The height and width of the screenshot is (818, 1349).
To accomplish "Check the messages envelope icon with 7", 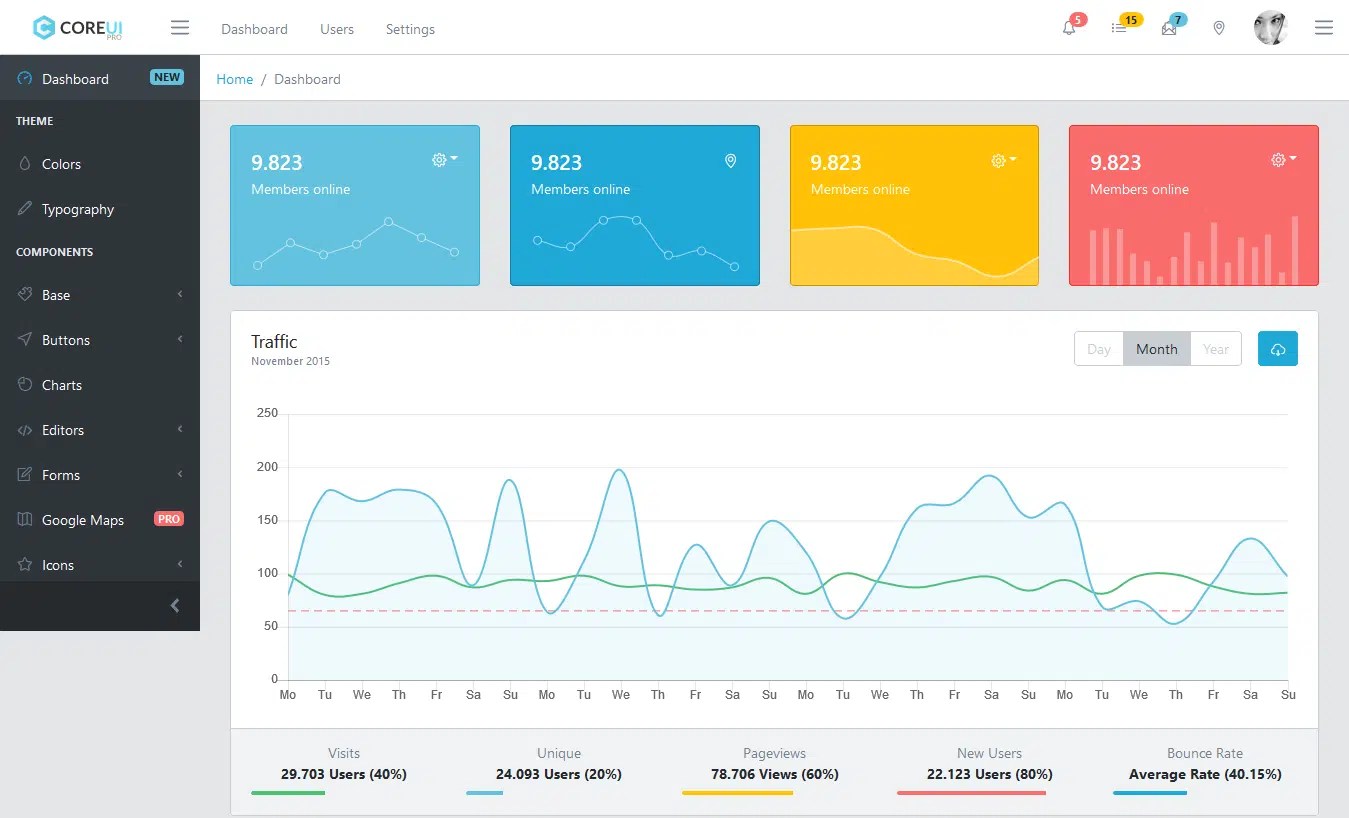I will [x=1168, y=28].
